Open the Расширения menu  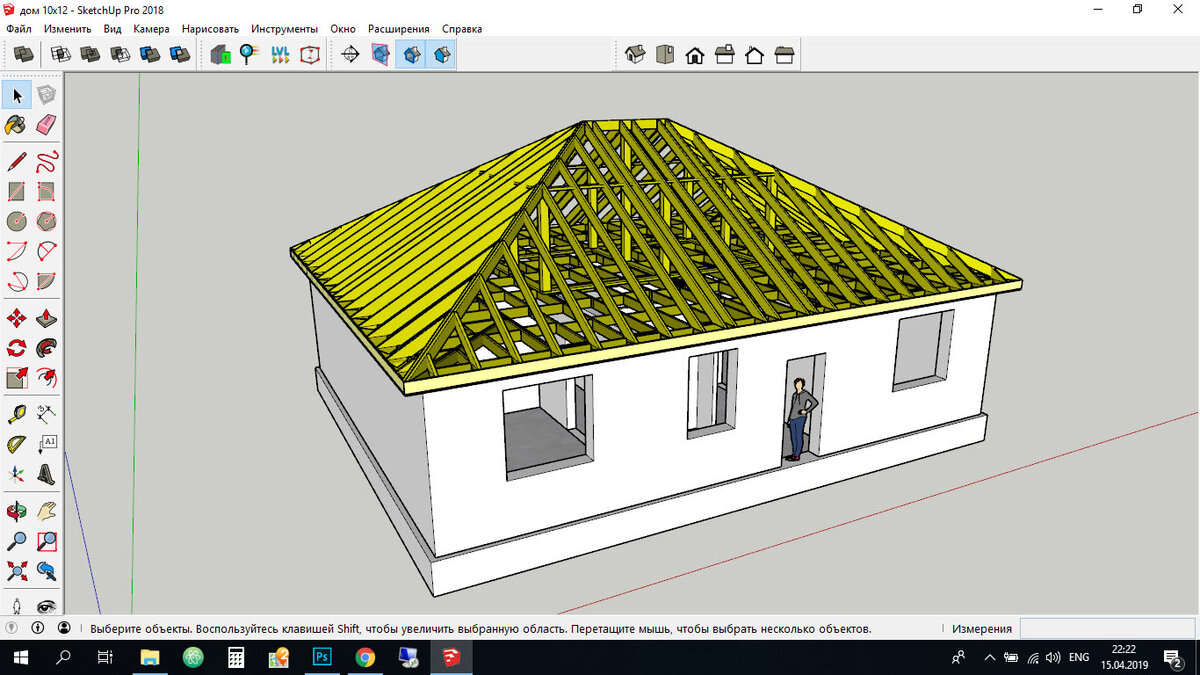(399, 29)
